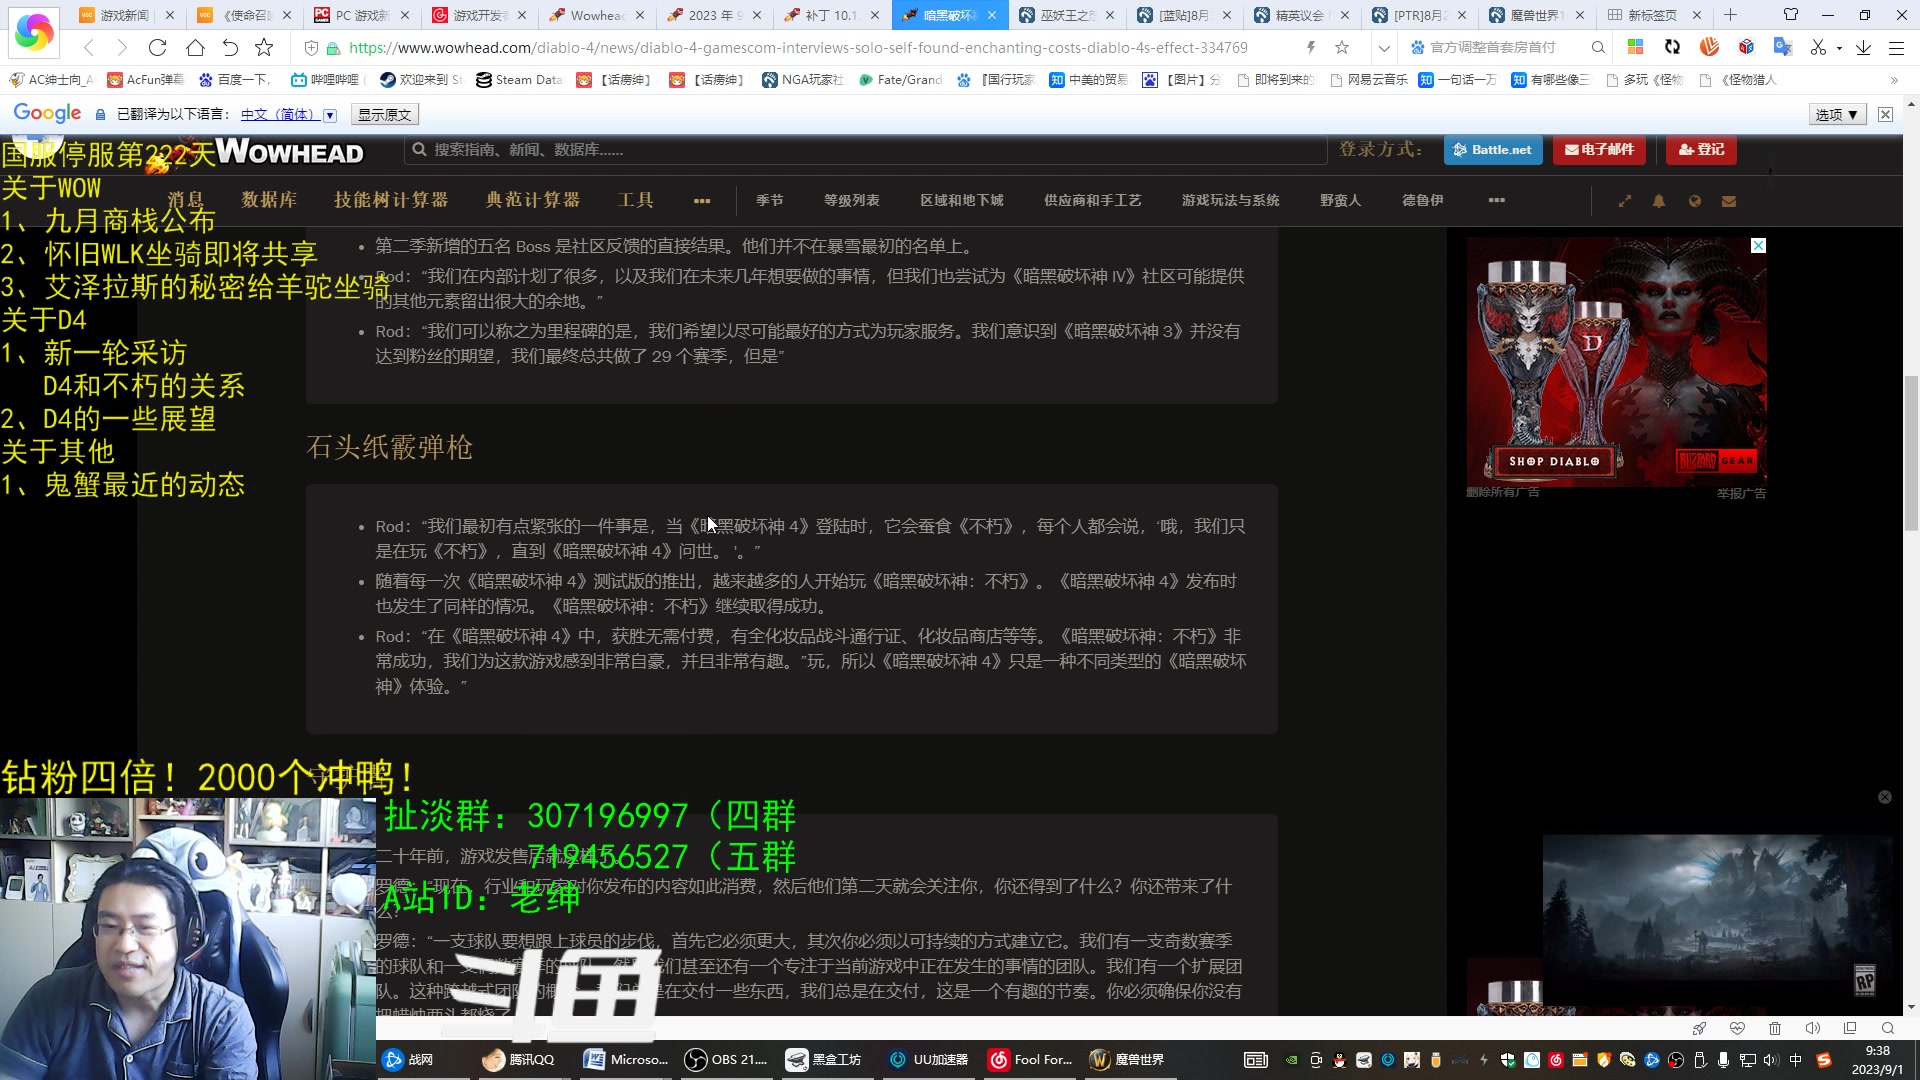This screenshot has height=1080, width=1920.
Task: Close the Google translate bar with its X
Action: coord(1885,115)
